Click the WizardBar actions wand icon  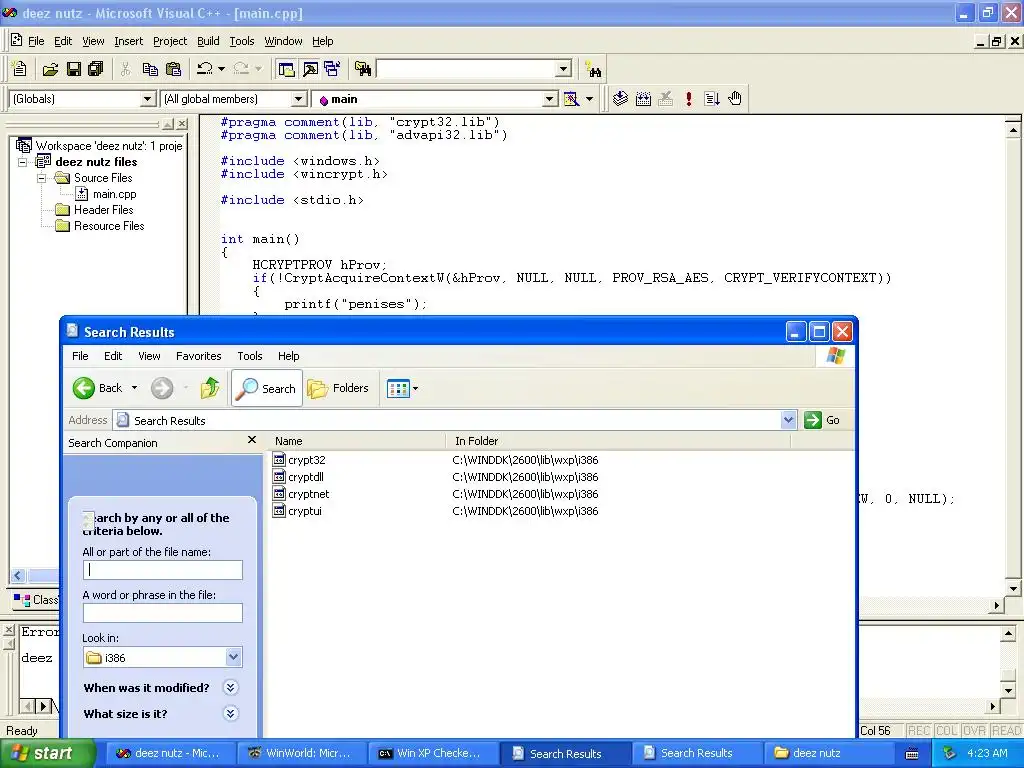(x=571, y=99)
